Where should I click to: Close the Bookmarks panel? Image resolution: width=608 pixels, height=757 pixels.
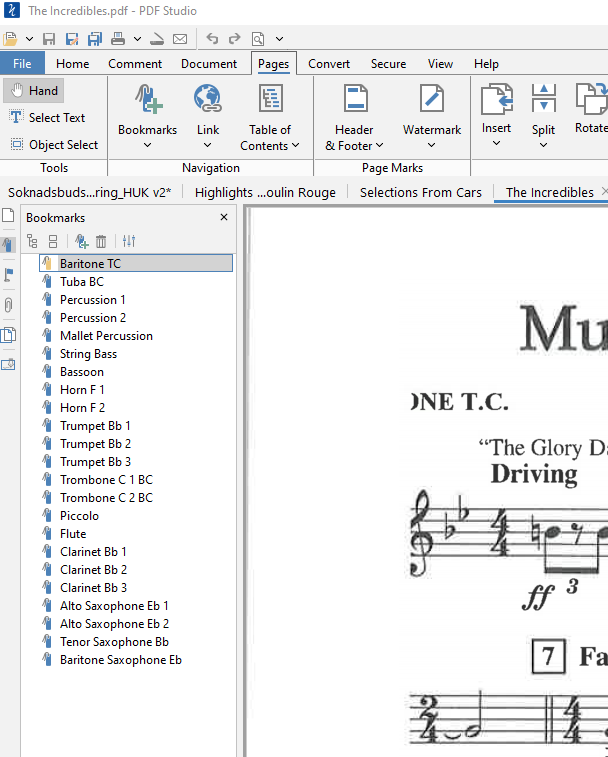tap(224, 217)
